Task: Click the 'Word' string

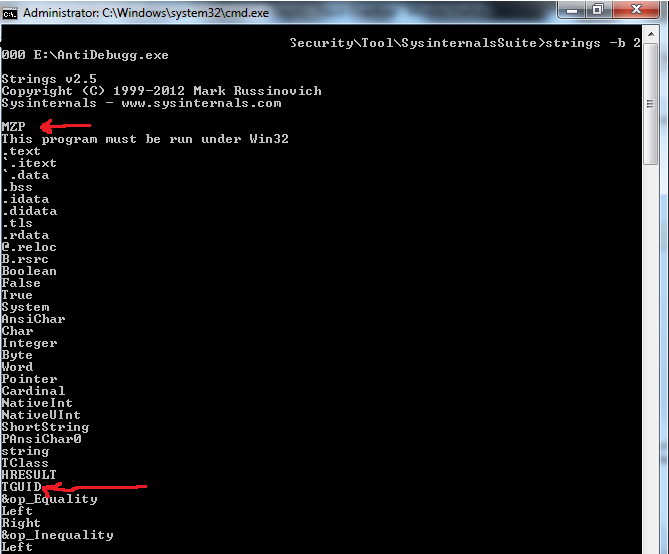Action: pyautogui.click(x=17, y=367)
